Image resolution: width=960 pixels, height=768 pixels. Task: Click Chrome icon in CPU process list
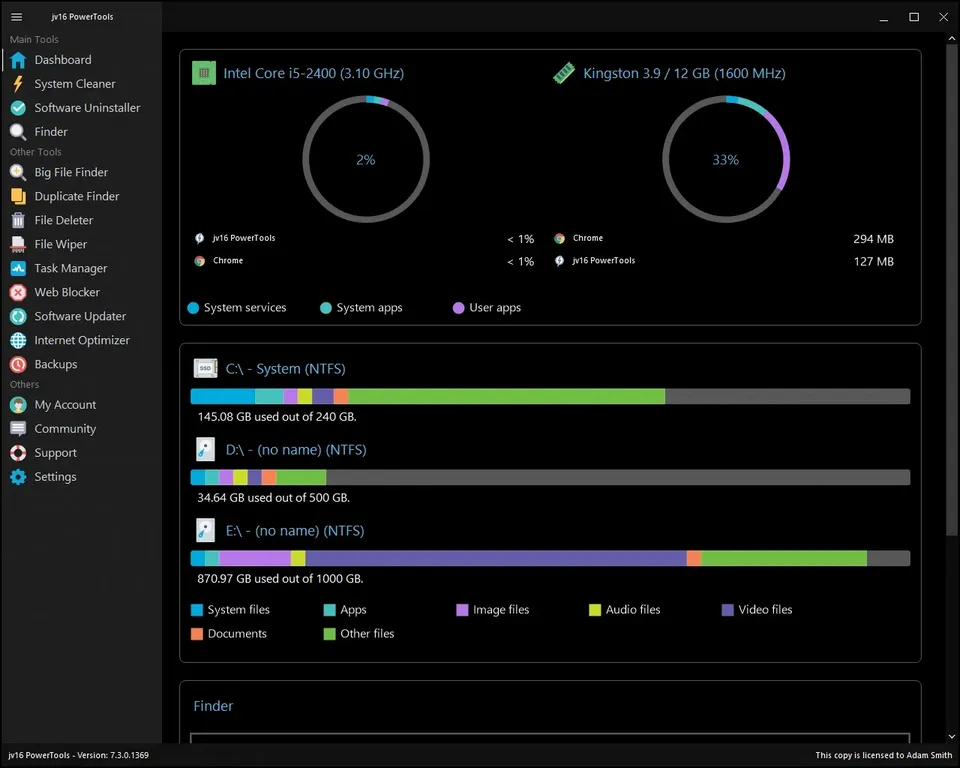(x=200, y=261)
